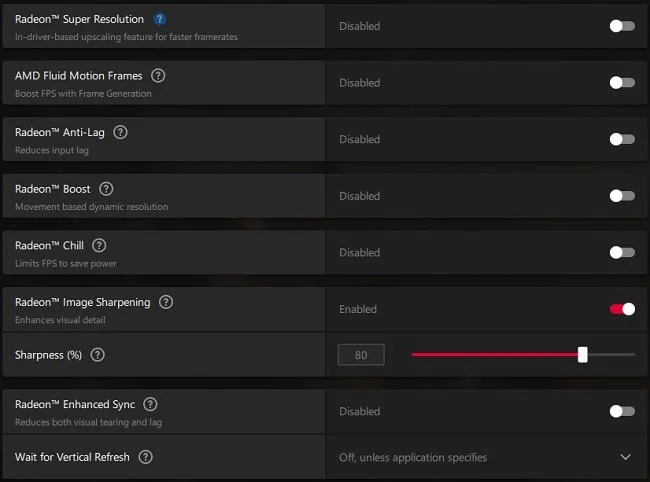Click 'Boost FPS with Frame Generation' text
The image size is (650, 482).
pos(83,94)
